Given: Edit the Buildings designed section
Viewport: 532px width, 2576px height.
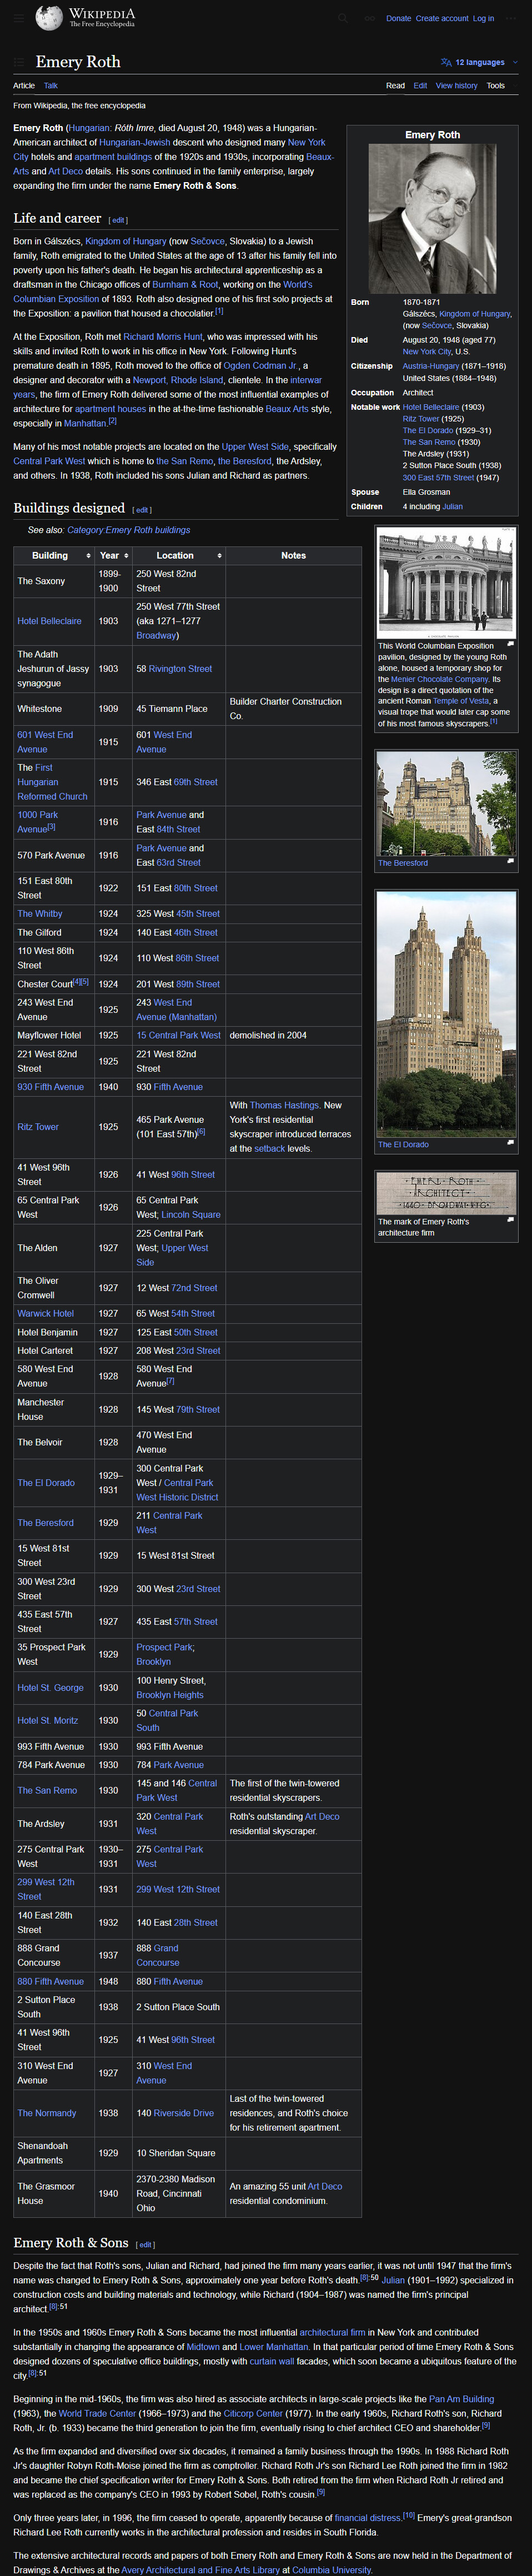Looking at the screenshot, I should tap(141, 510).
